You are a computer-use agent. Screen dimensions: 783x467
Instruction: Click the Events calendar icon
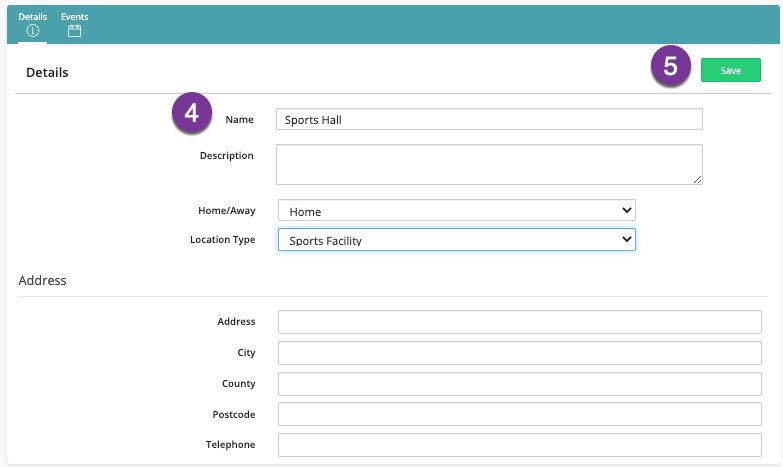pos(74,31)
